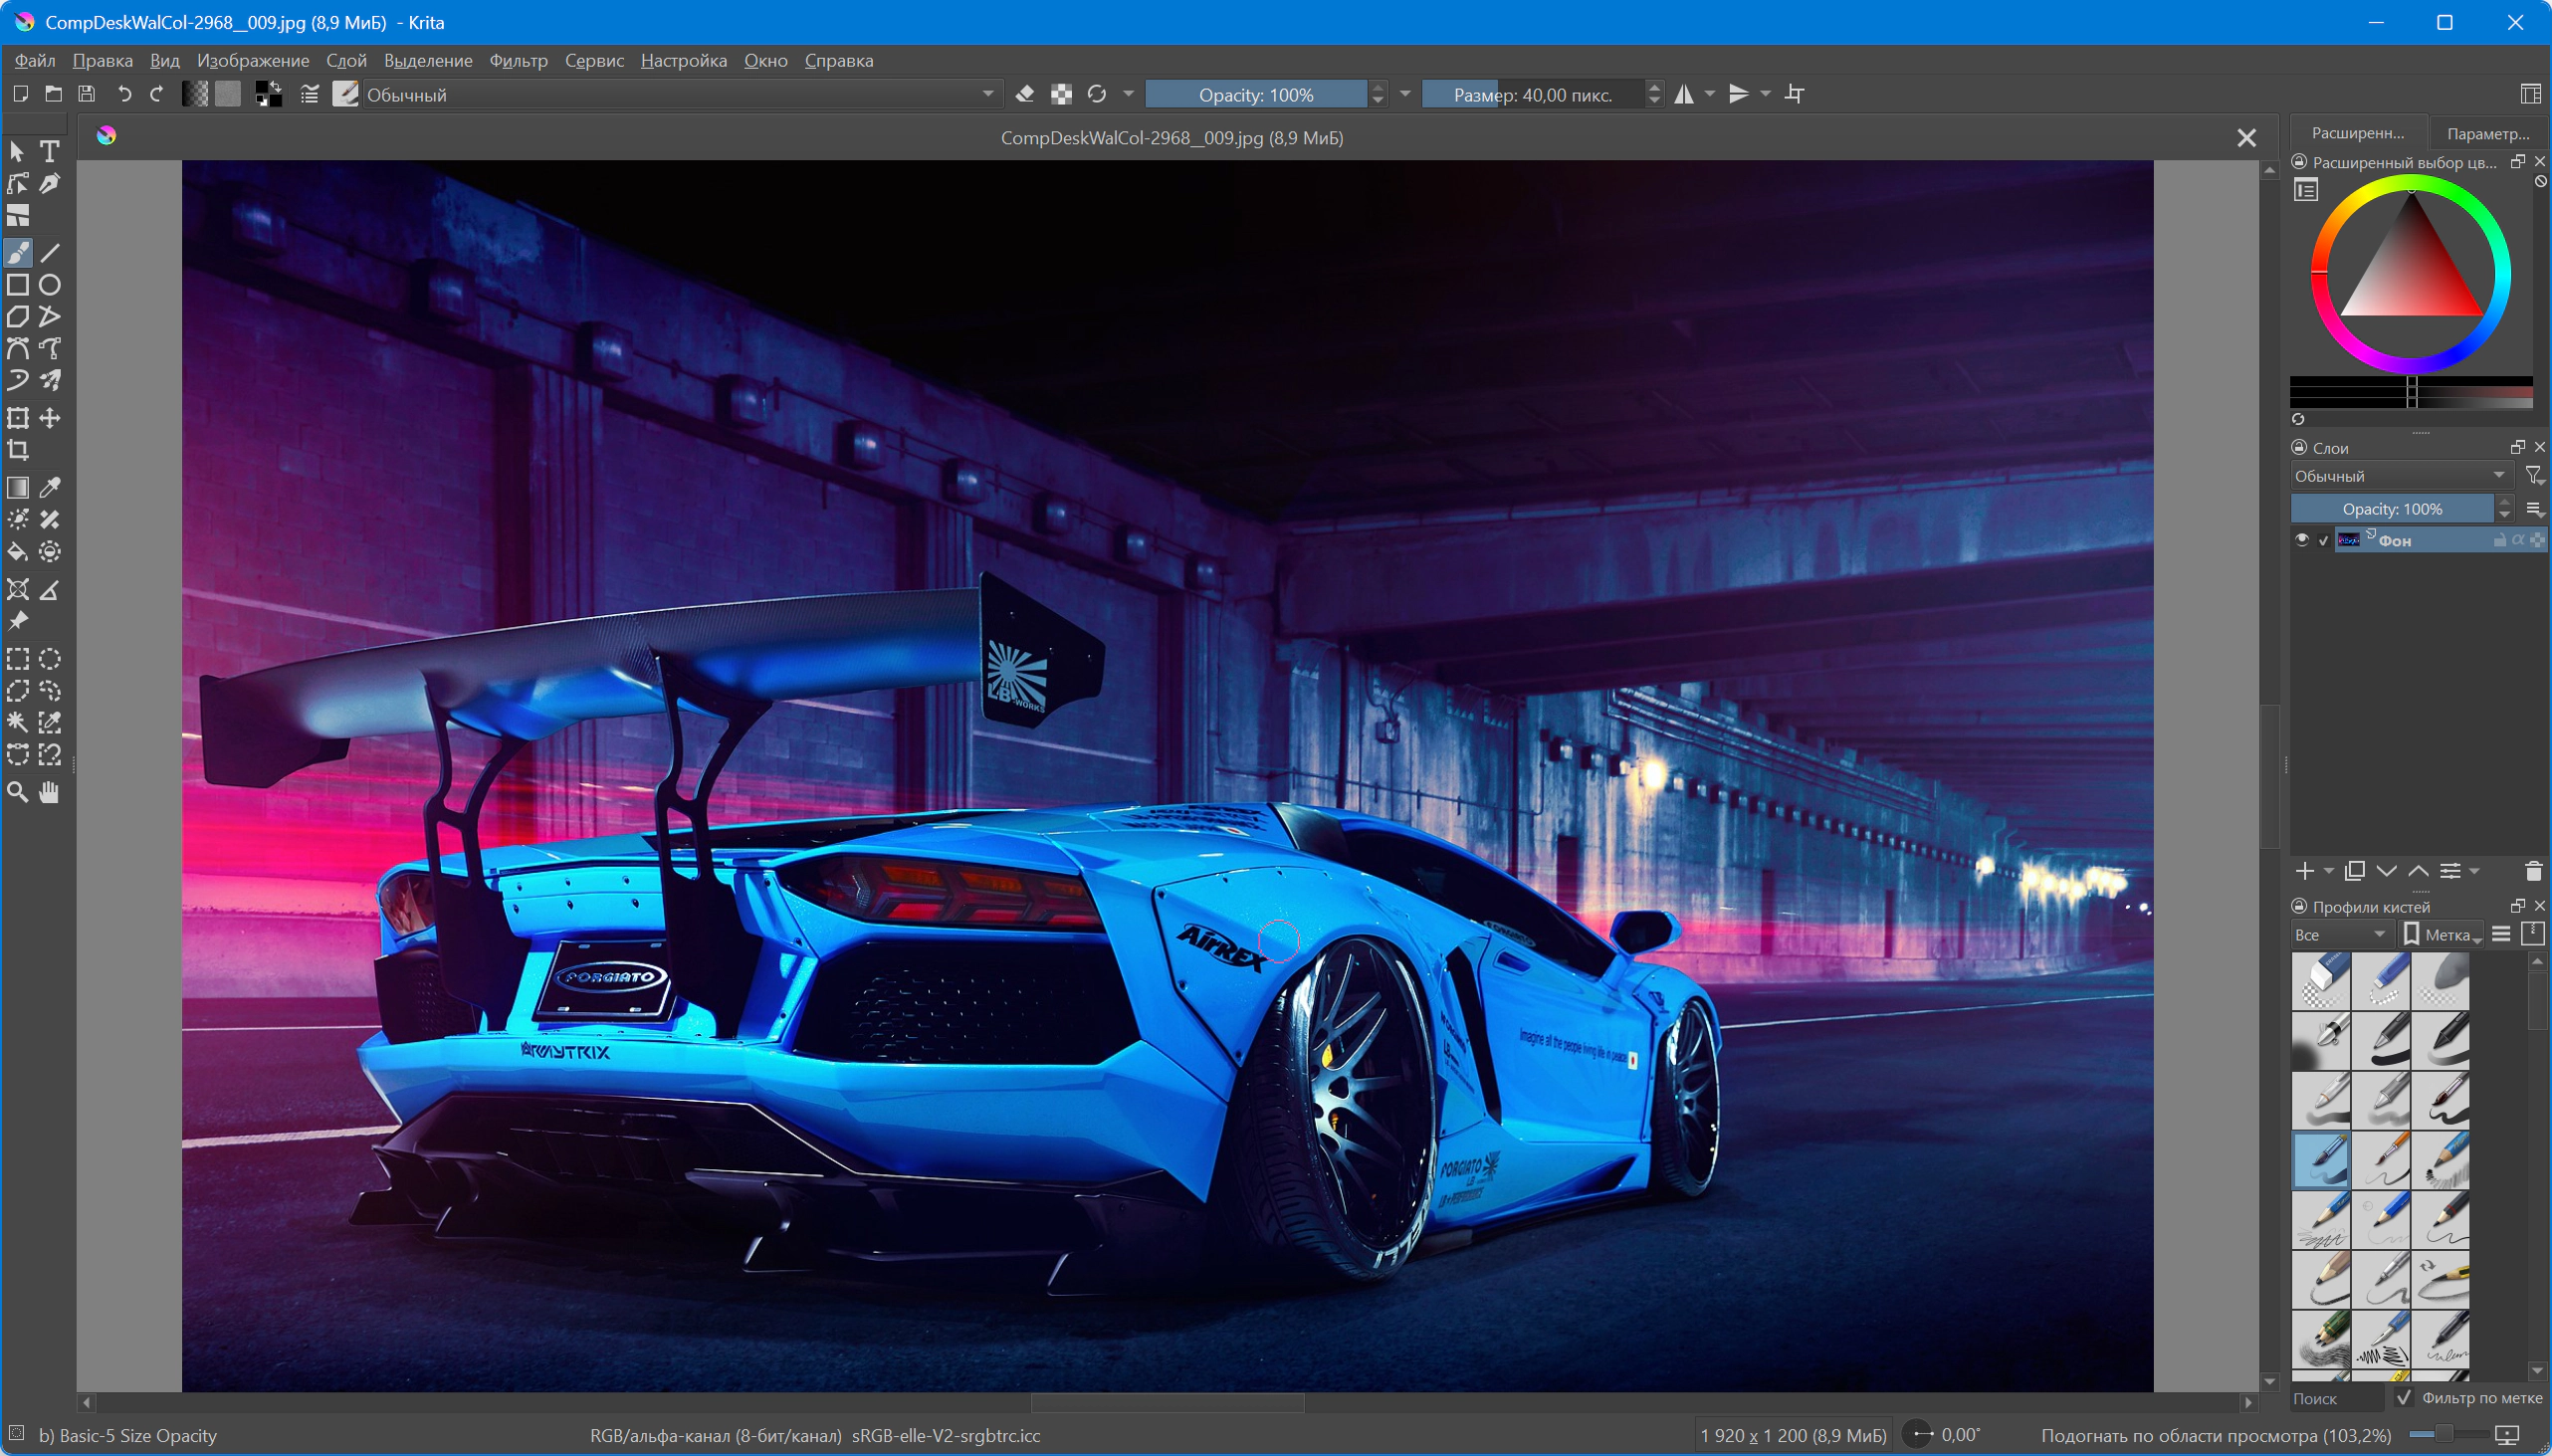Toggle eraser mode in toolbar
Viewport: 2552px width, 1456px height.
point(1025,94)
